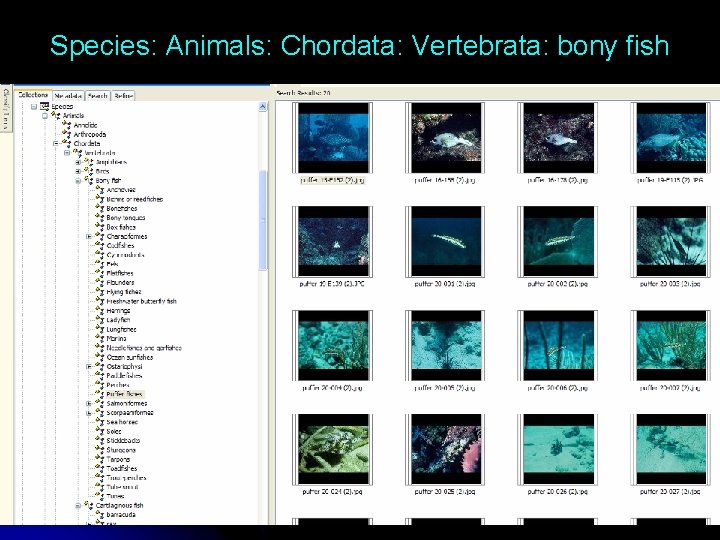The height and width of the screenshot is (540, 720).
Task: Click the node icon beside Birds
Action: click(89, 171)
